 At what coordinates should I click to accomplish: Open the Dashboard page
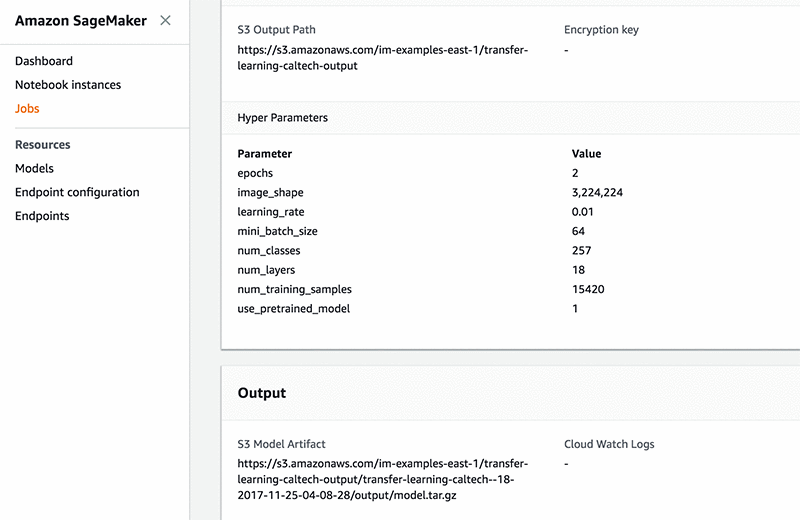[x=44, y=62]
